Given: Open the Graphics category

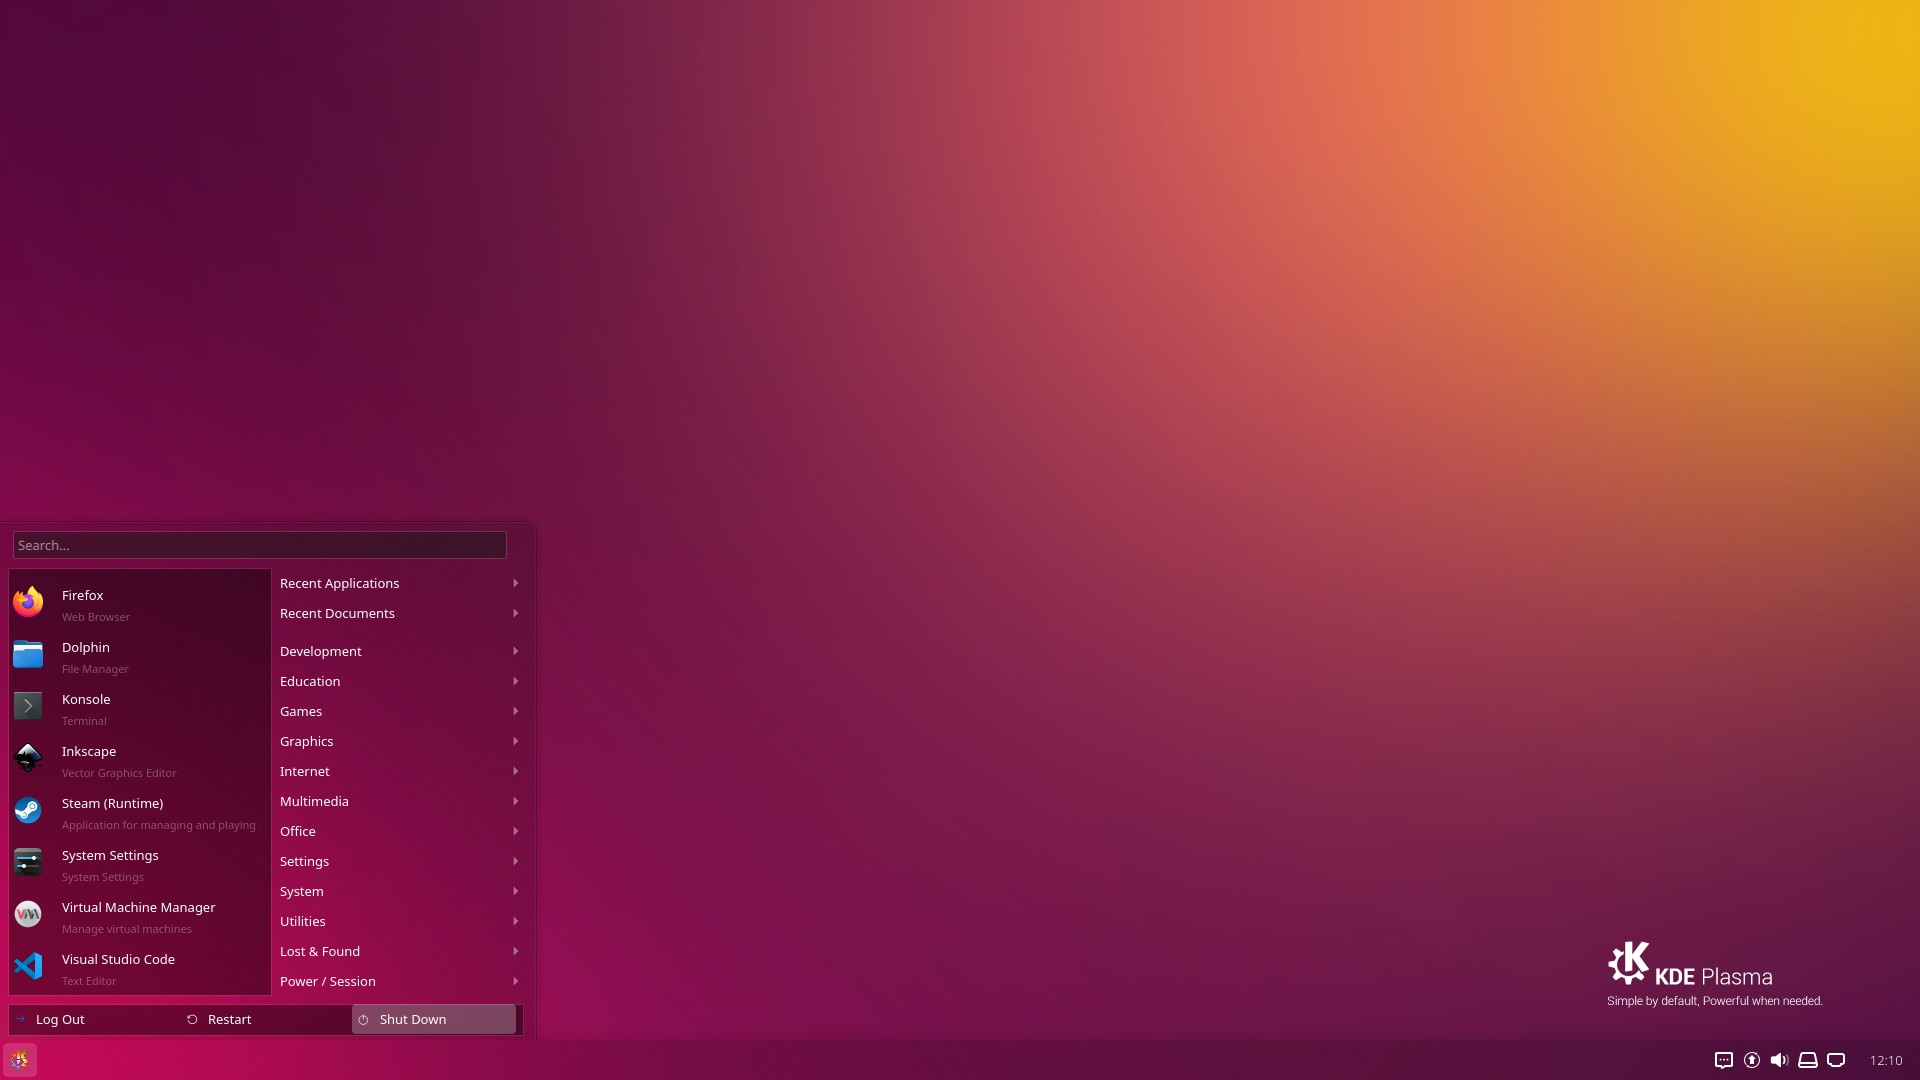Looking at the screenshot, I should coord(399,741).
